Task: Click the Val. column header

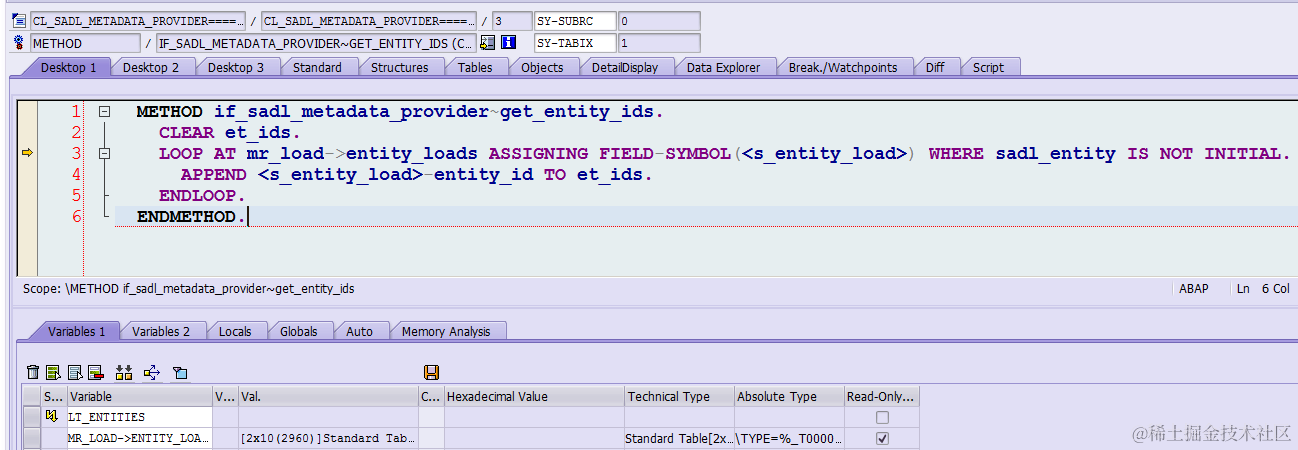Action: point(327,397)
